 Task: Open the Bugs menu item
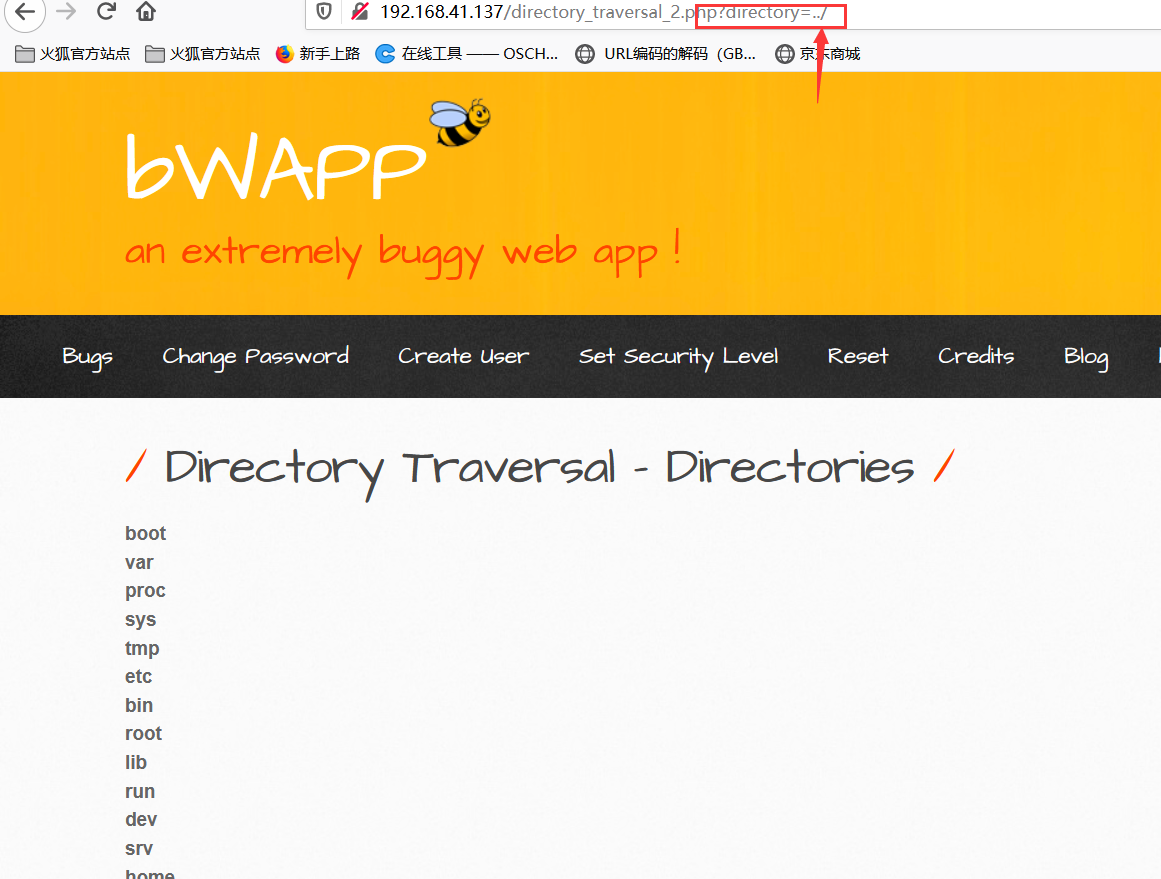tap(87, 357)
